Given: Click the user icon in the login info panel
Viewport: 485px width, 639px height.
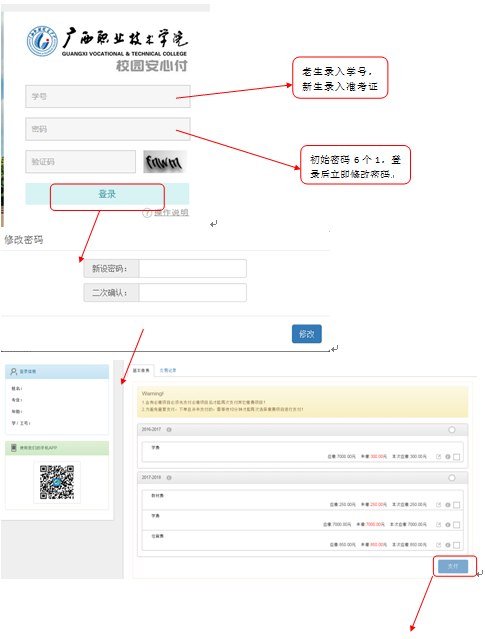Looking at the screenshot, I should click(x=14, y=372).
